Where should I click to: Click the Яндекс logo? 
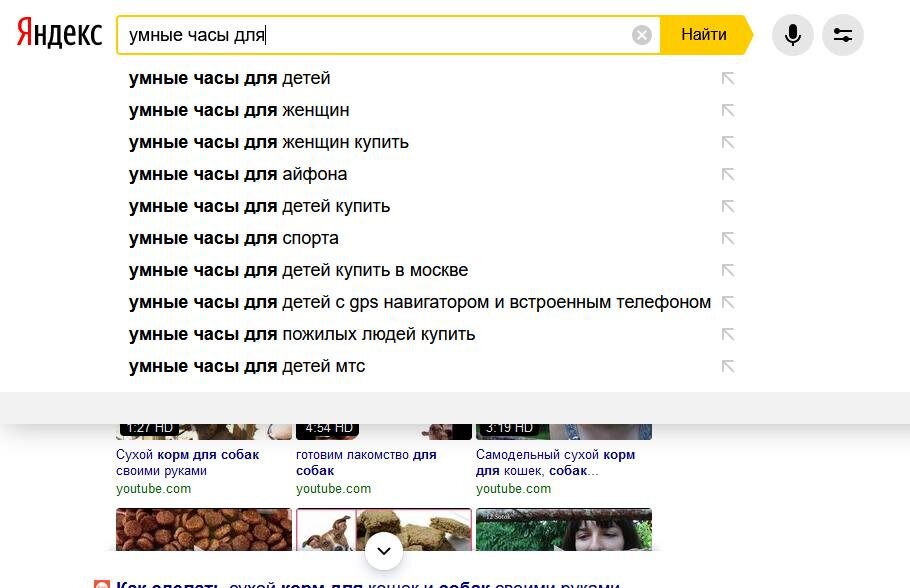pos(59,33)
